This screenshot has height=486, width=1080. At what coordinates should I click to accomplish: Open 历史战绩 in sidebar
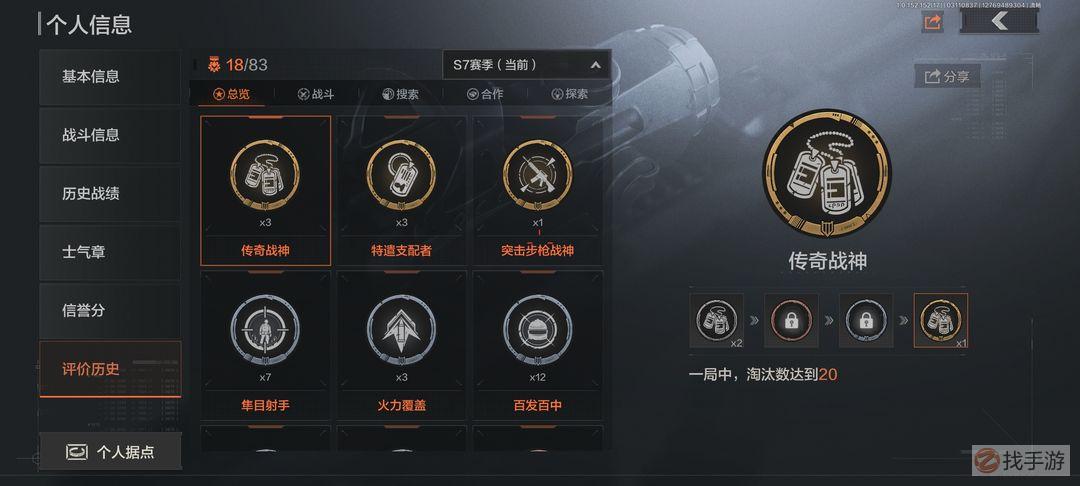pos(110,193)
